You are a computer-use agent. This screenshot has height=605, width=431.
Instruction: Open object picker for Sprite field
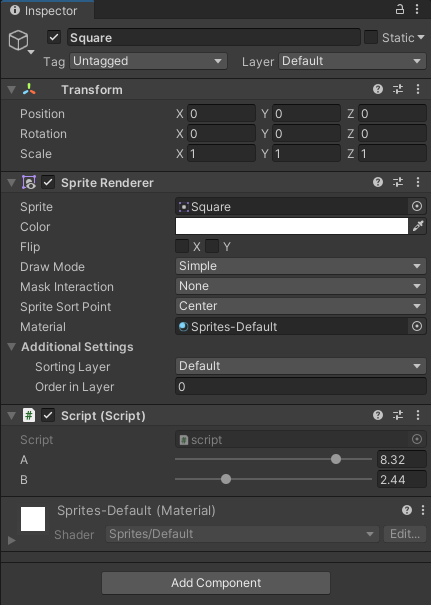click(x=417, y=206)
